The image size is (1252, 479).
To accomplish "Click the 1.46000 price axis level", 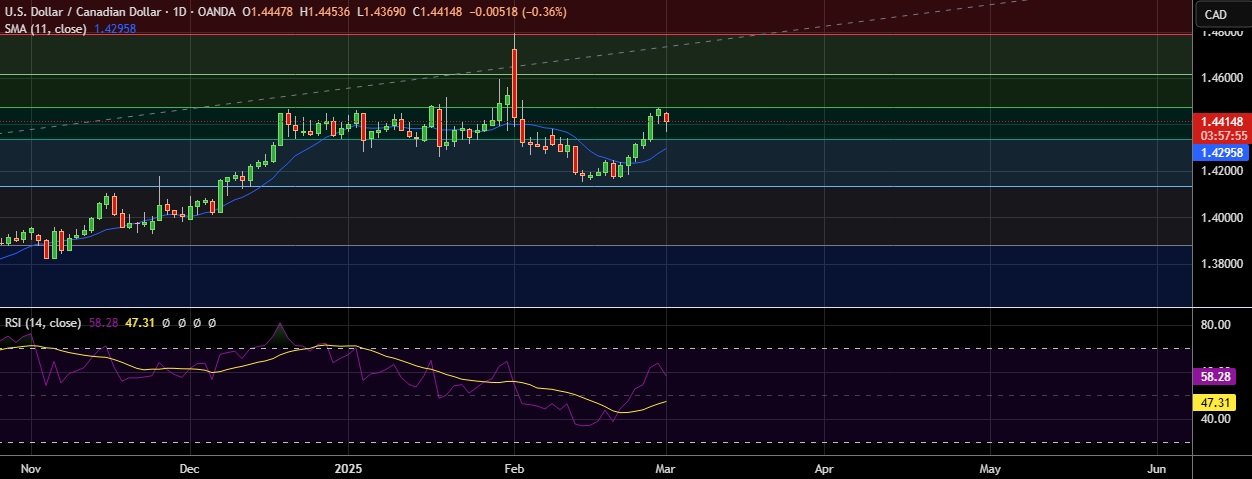I will 1222,77.
